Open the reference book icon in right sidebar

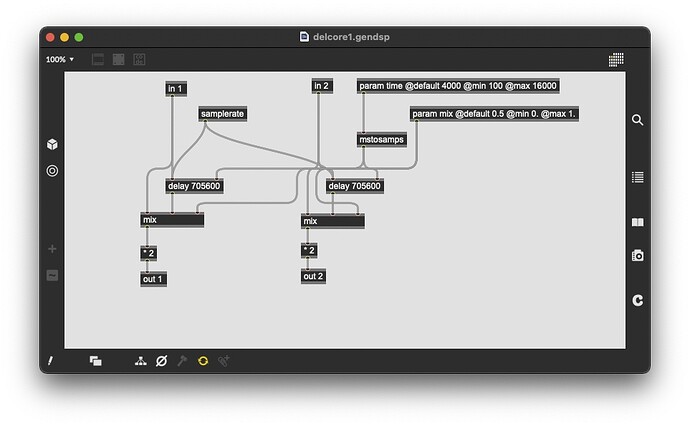[638, 222]
